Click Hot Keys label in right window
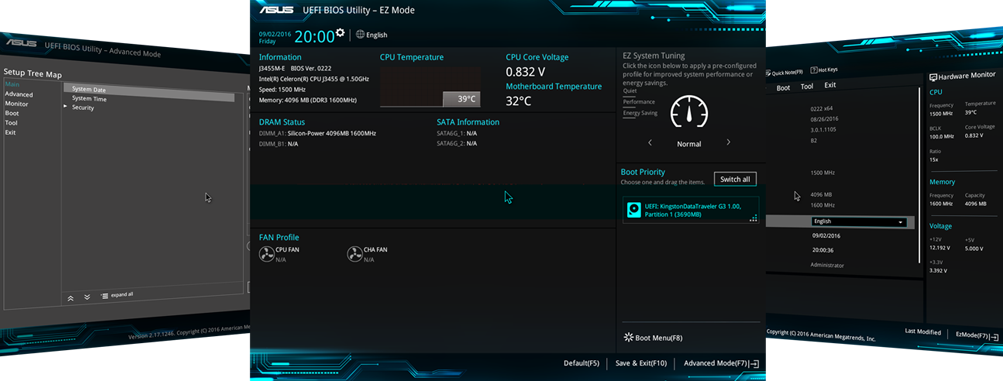The width and height of the screenshot is (1003, 381). coord(828,70)
